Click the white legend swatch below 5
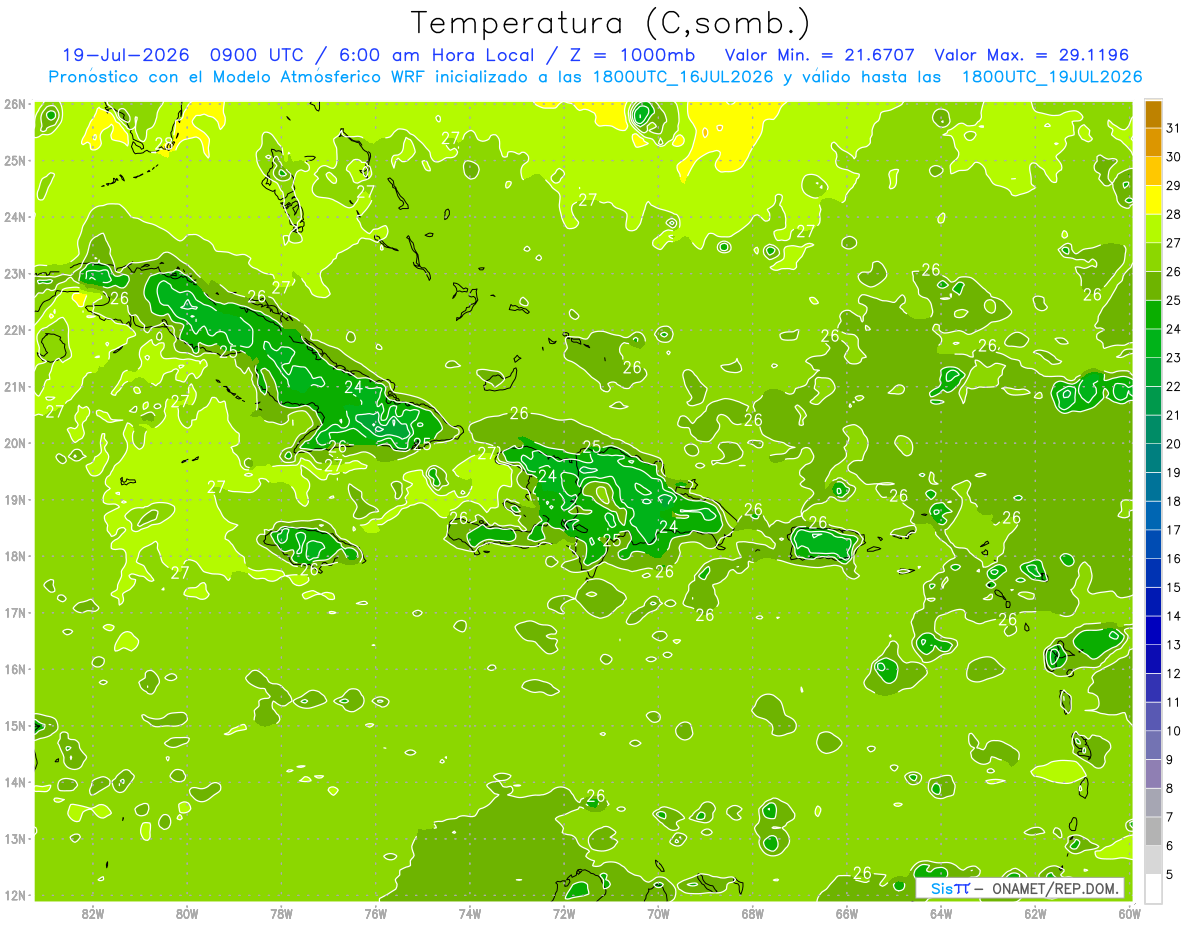1200x927 pixels. 1153,888
